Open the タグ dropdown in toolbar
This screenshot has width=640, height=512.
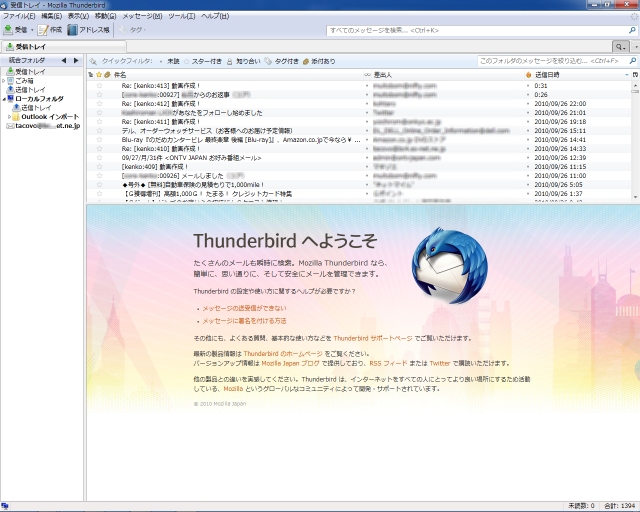pyautogui.click(x=133, y=30)
